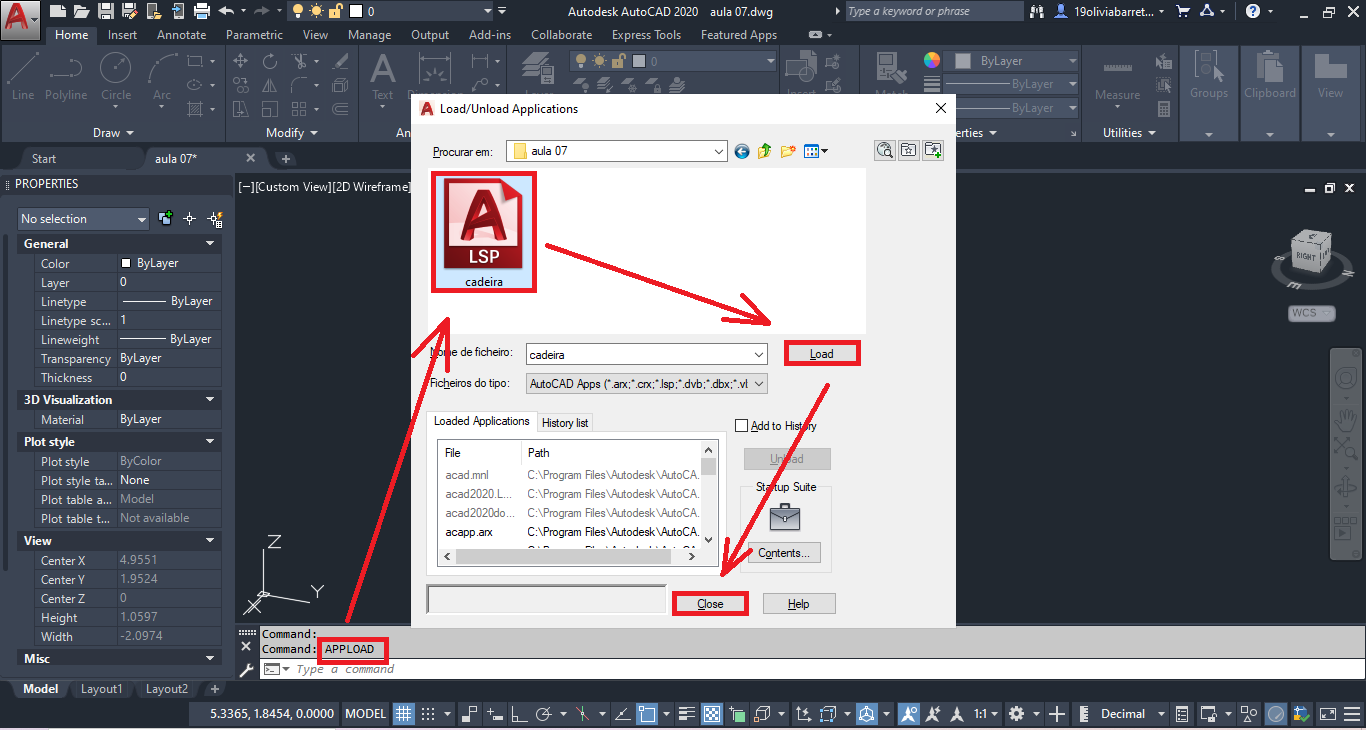Switch to the Annotate ribbon tab
This screenshot has height=730, width=1366.
coord(182,34)
